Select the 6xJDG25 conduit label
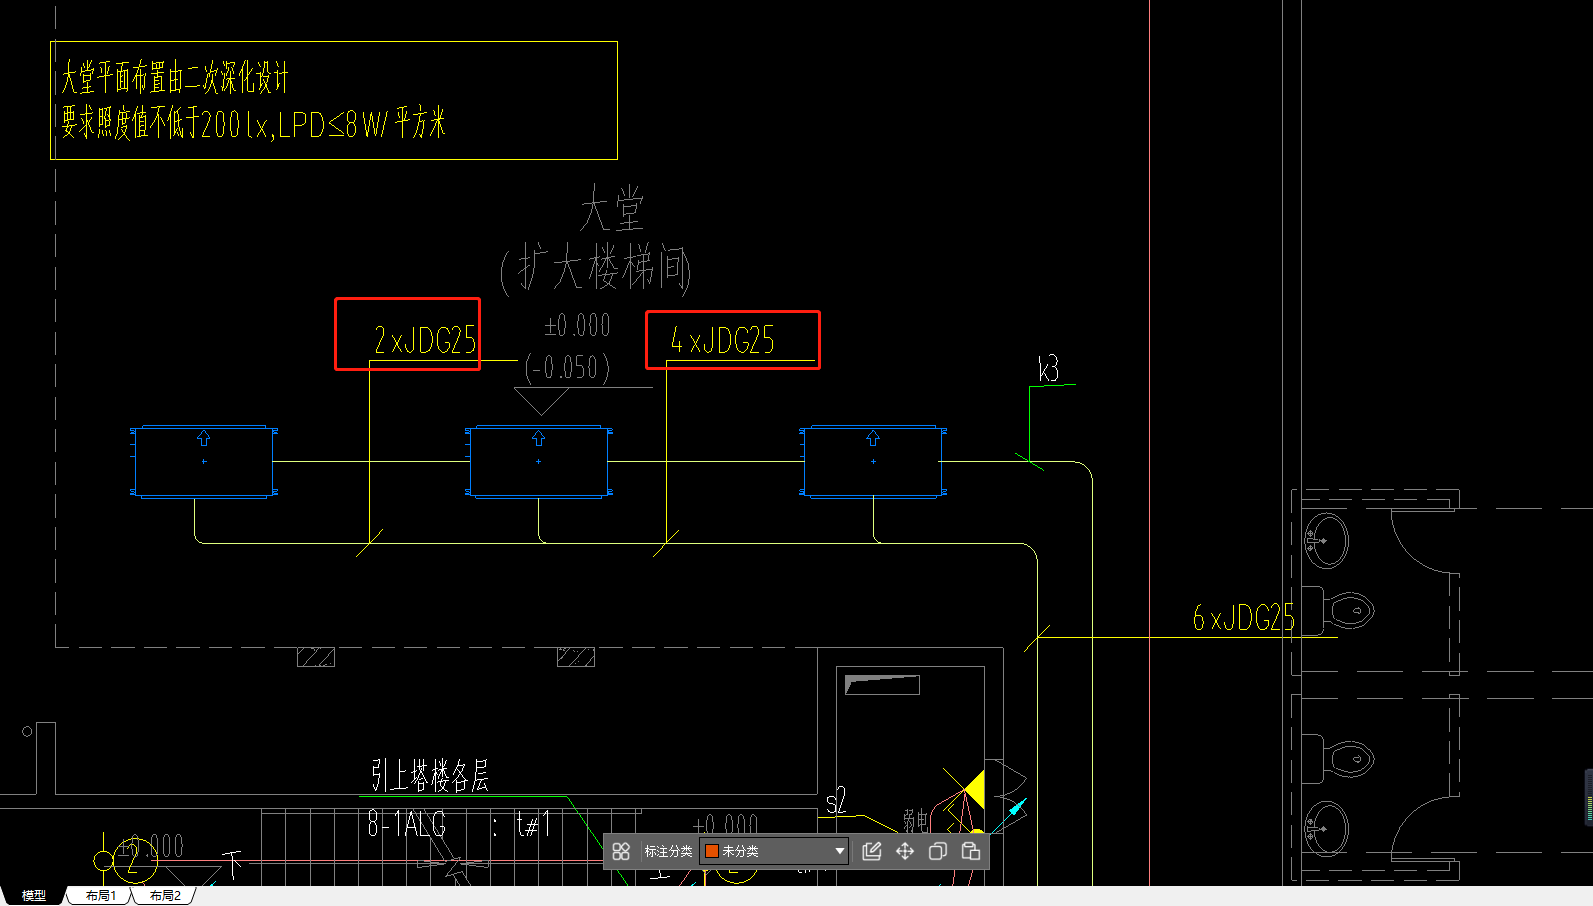Screen dimensions: 1593x906 point(1243,618)
